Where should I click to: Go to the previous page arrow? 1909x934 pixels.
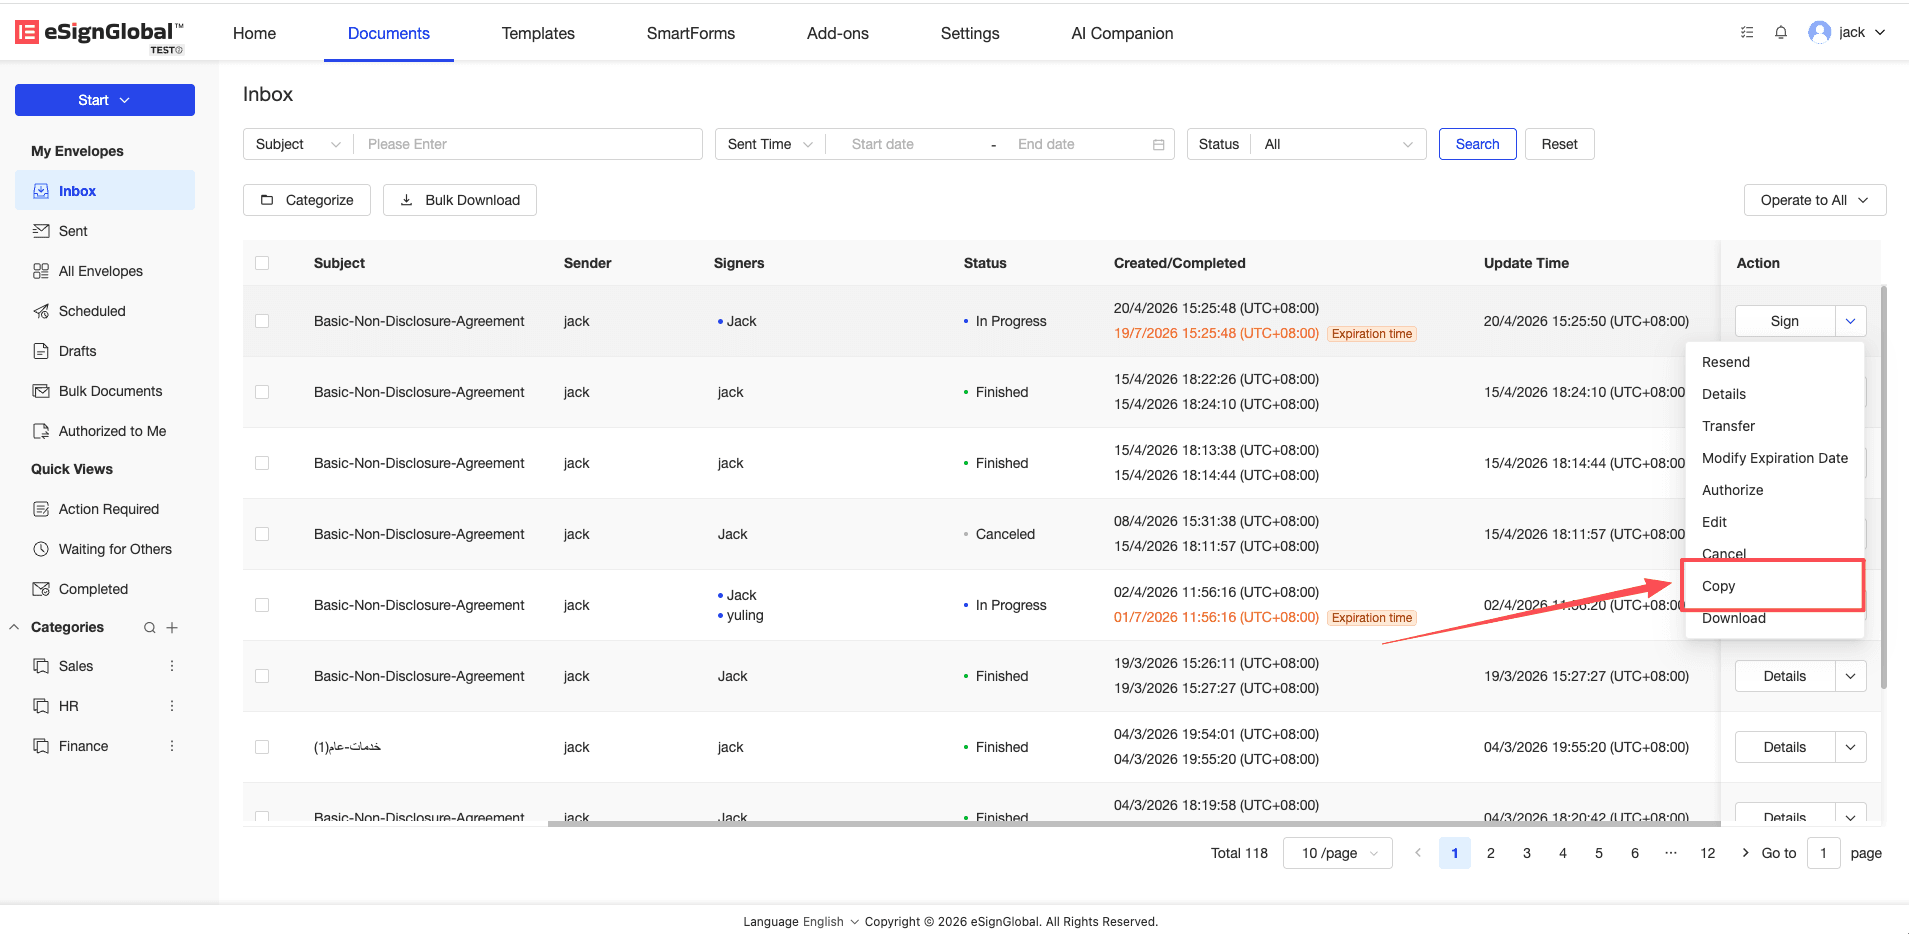1418,853
